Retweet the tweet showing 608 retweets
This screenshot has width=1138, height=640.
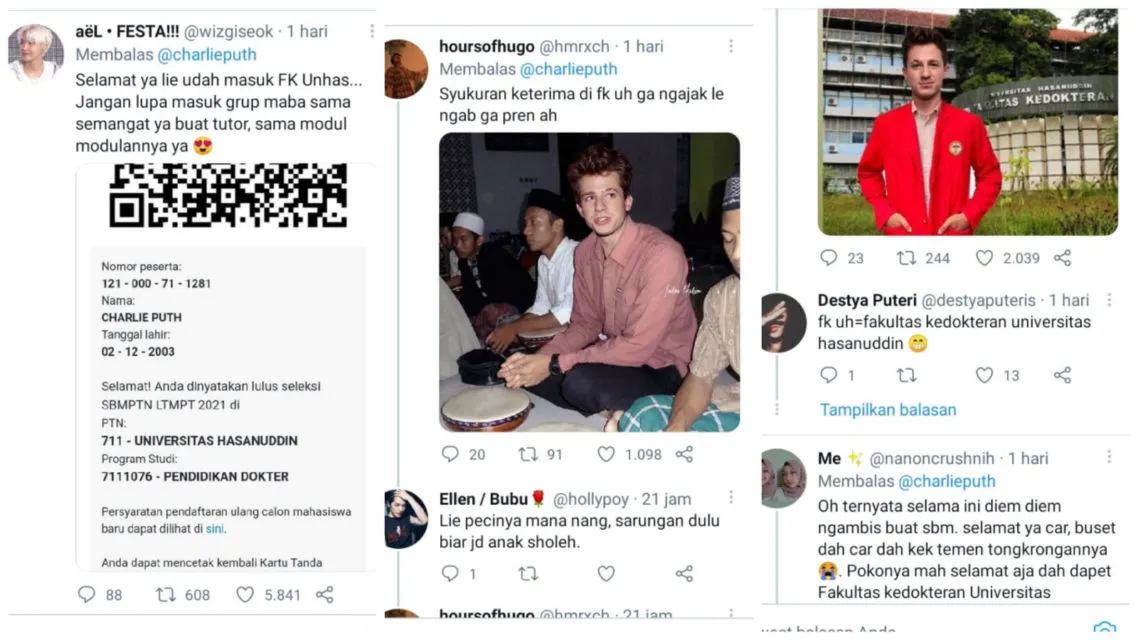tap(165, 595)
